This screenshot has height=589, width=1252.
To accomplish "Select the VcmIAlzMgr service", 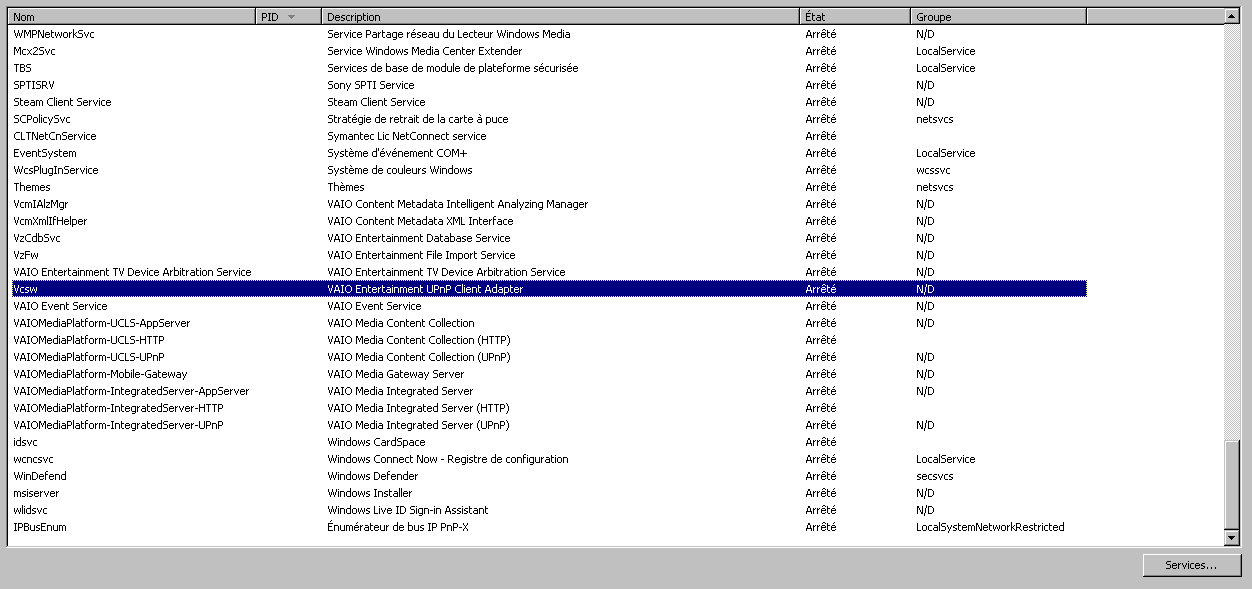I will tap(41, 204).
